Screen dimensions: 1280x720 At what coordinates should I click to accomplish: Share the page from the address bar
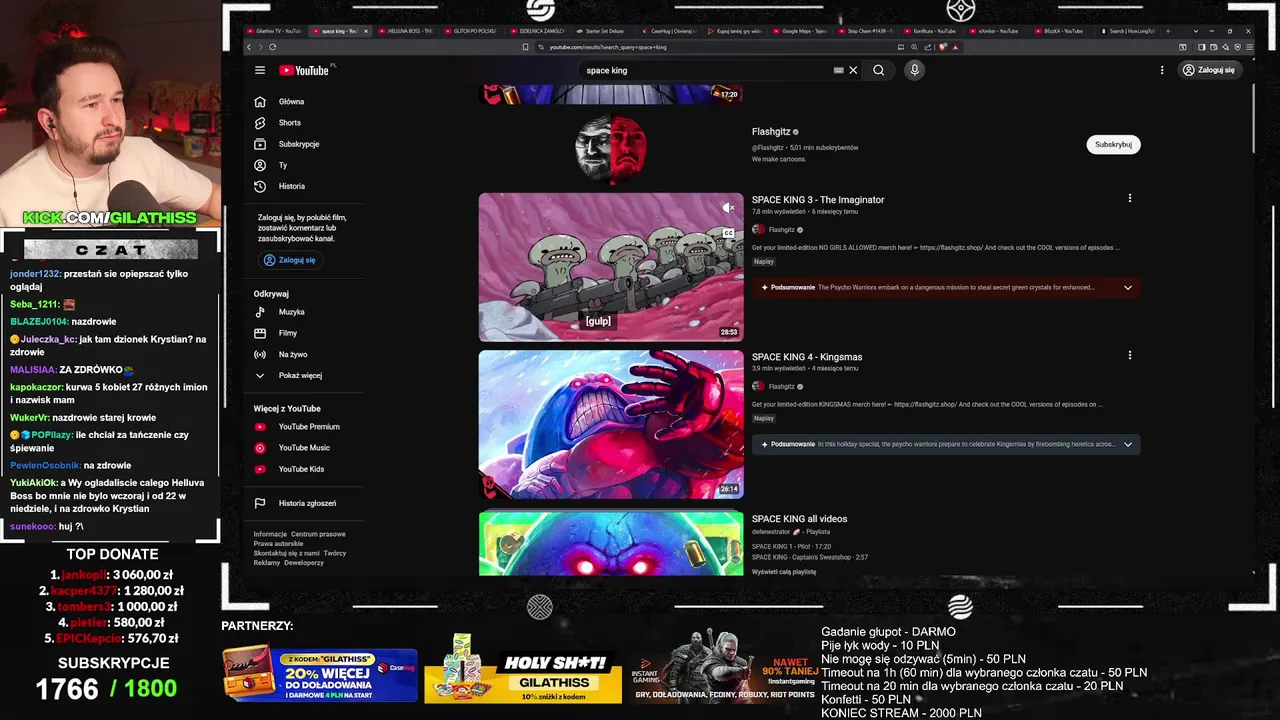(927, 47)
